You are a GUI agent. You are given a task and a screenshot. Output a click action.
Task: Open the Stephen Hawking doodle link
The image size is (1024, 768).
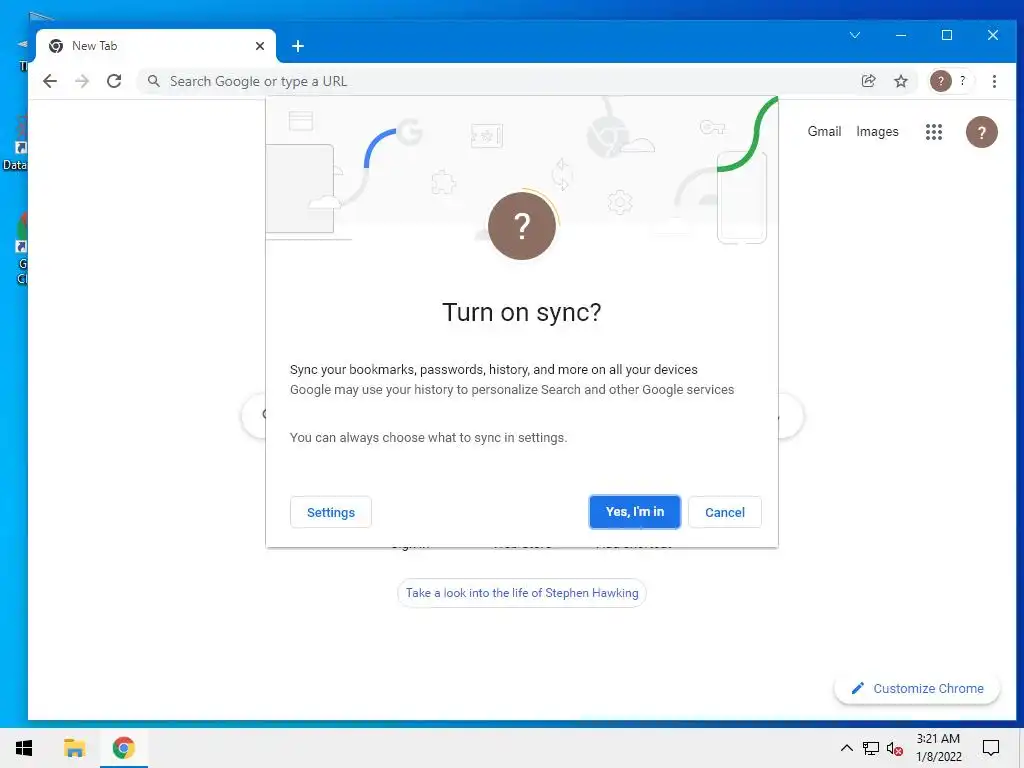(522, 593)
